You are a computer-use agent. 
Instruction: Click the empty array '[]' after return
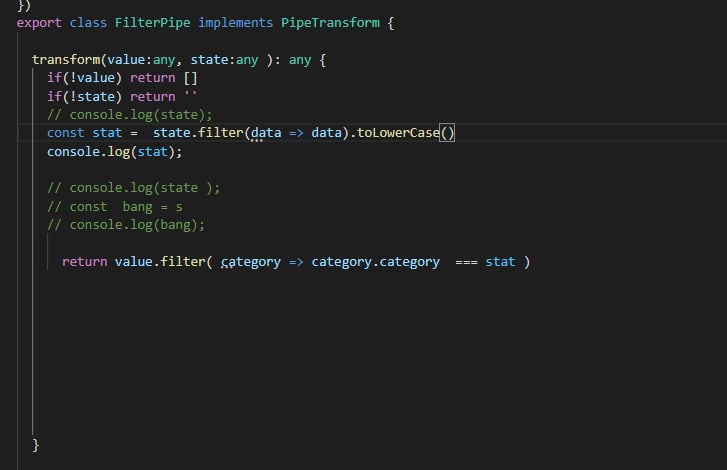coord(191,78)
